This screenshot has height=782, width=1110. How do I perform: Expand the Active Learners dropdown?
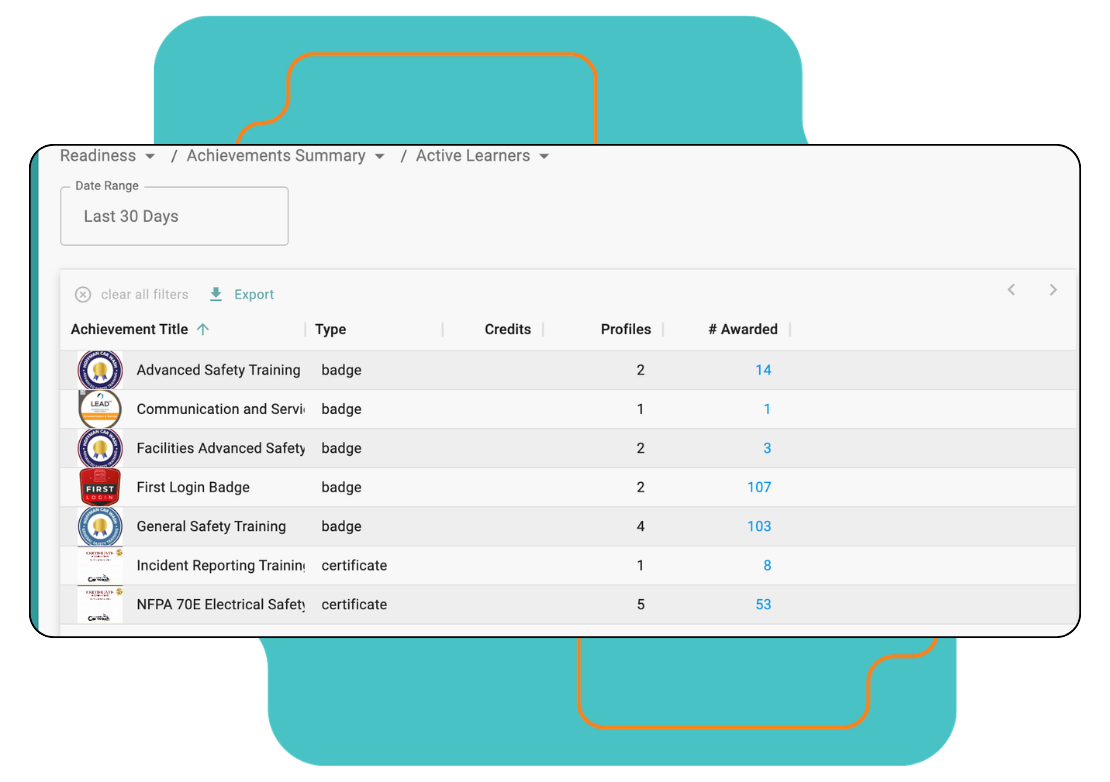[544, 157]
